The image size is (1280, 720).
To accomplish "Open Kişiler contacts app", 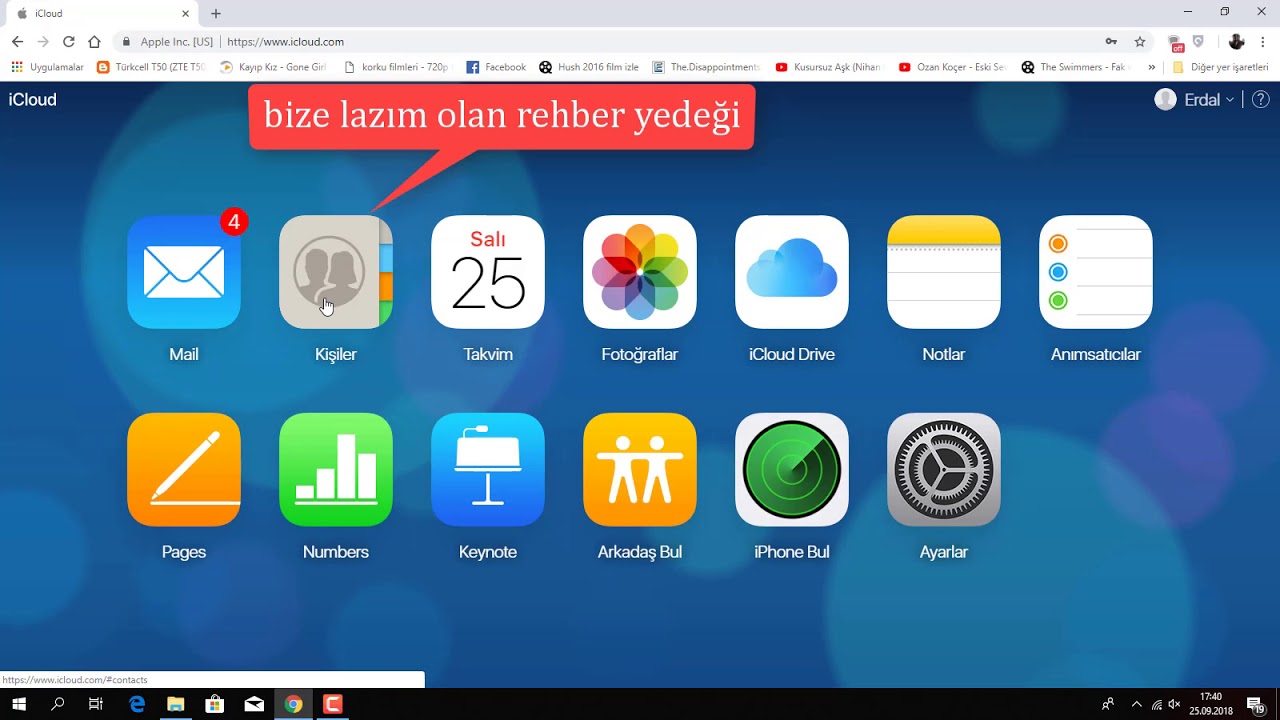I will tap(336, 272).
